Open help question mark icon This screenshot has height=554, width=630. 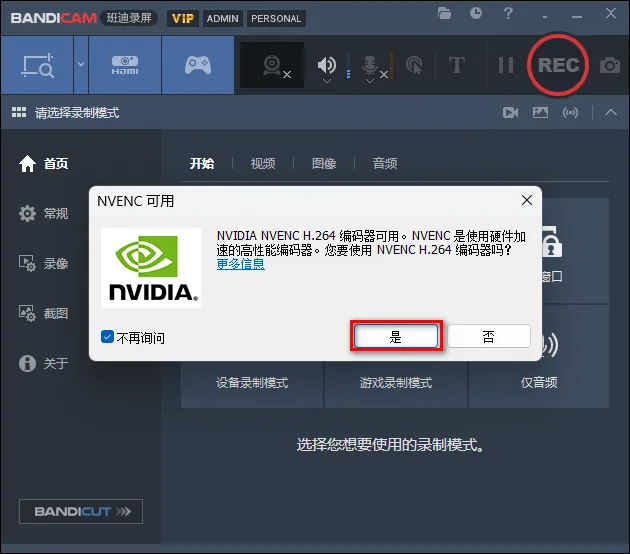pos(508,13)
